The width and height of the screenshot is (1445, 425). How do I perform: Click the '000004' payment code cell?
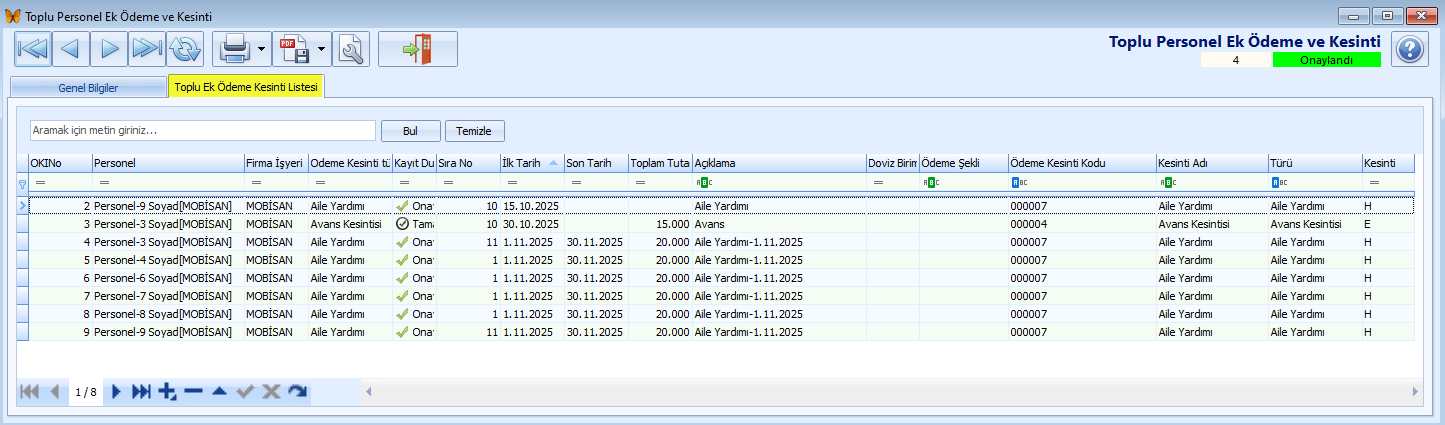click(x=1082, y=224)
